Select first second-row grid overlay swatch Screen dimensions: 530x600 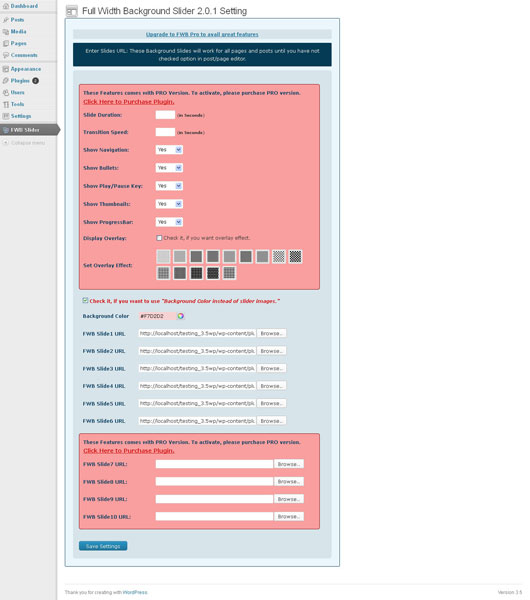(163, 273)
